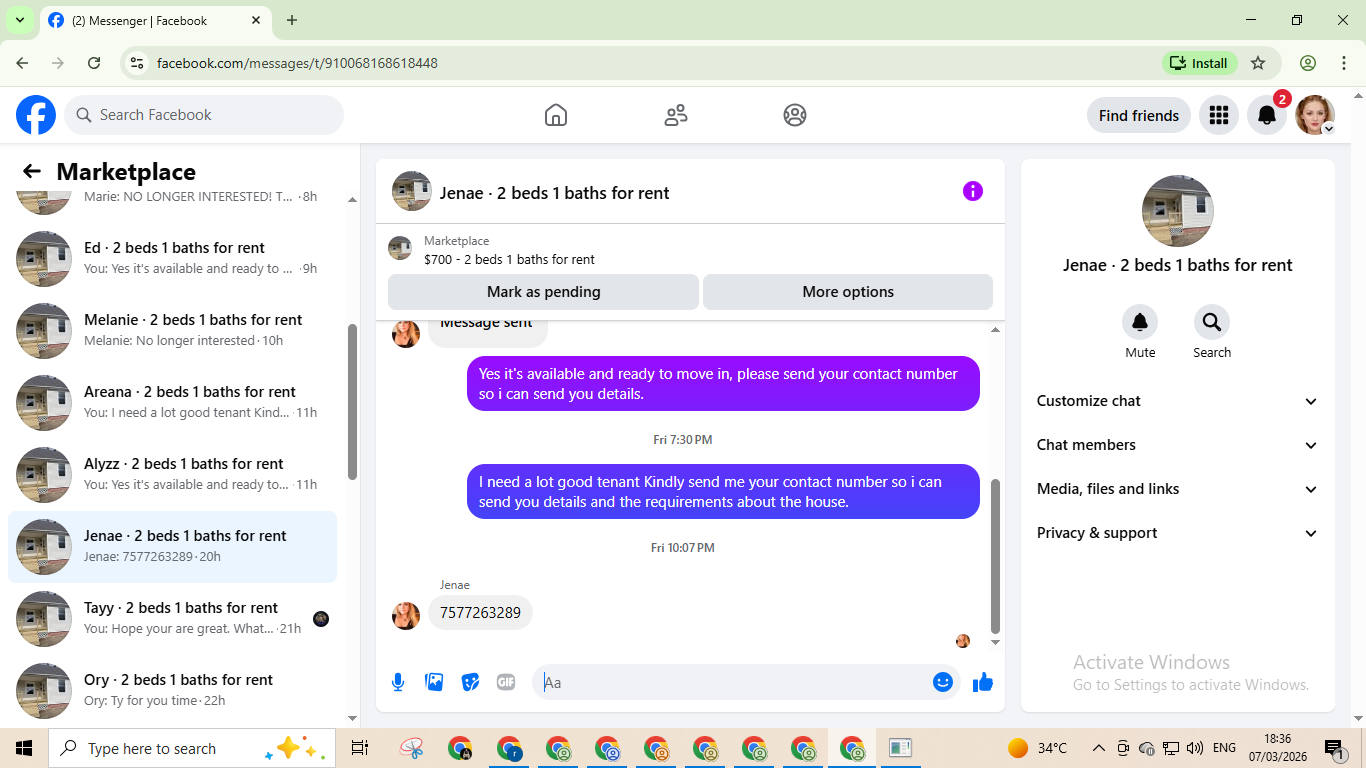Show hidden system tray icons

pyautogui.click(x=1099, y=748)
